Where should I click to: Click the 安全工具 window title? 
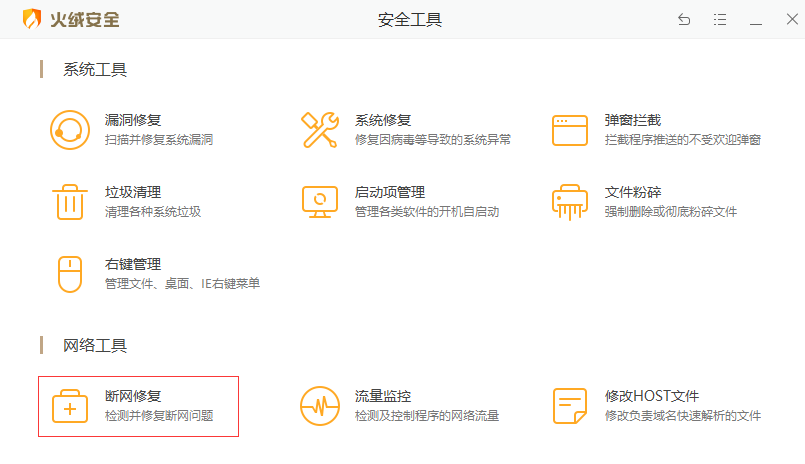[x=410, y=20]
